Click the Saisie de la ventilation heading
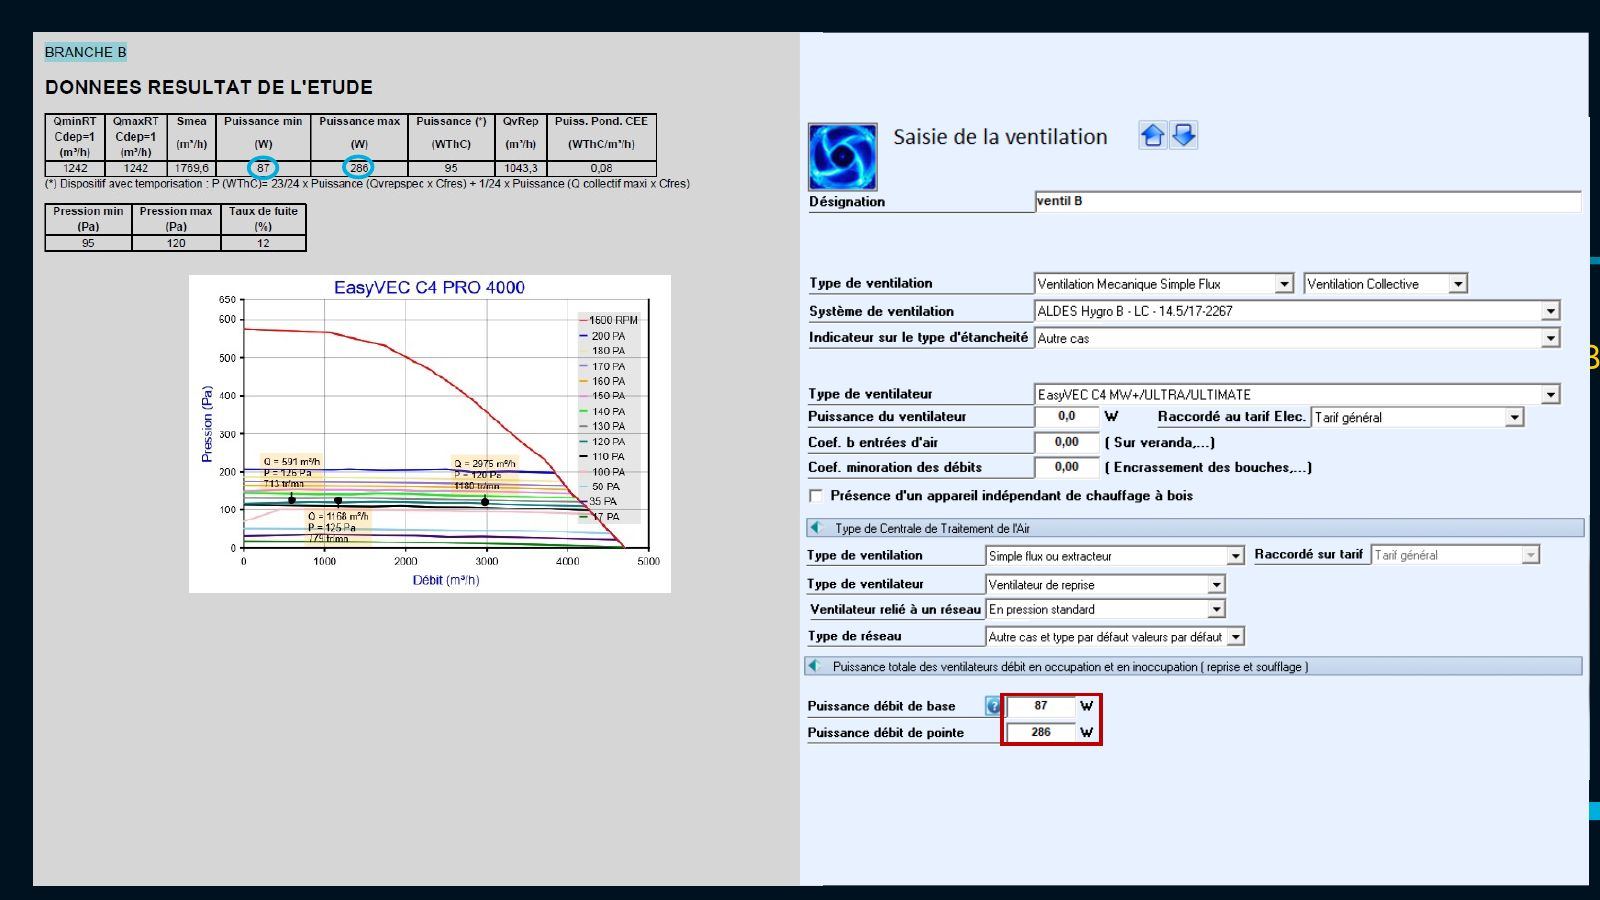The image size is (1600, 900). coord(1000,137)
